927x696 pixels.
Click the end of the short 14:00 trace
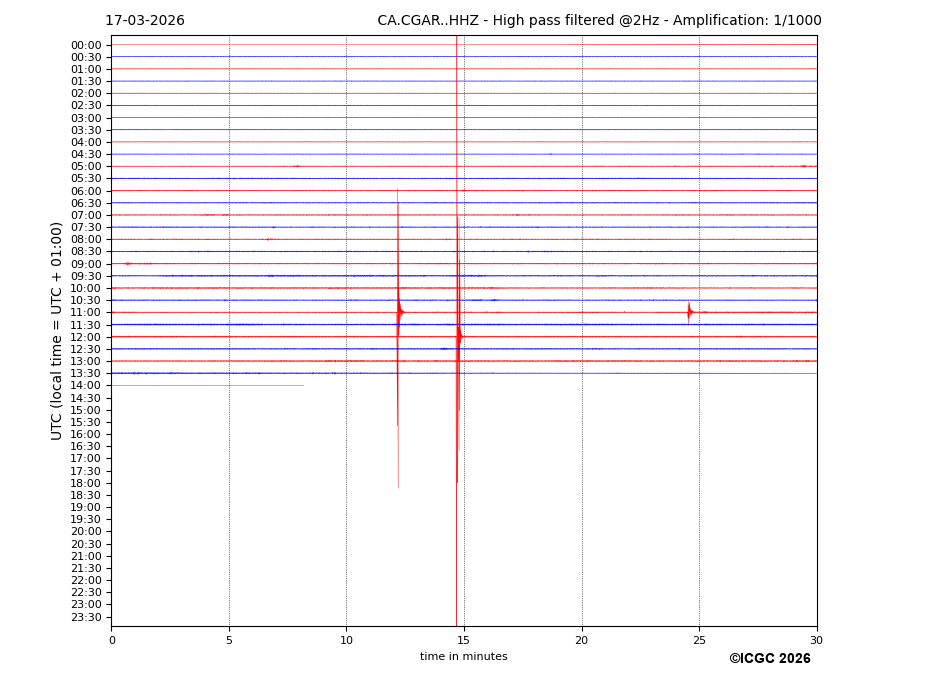pos(303,385)
